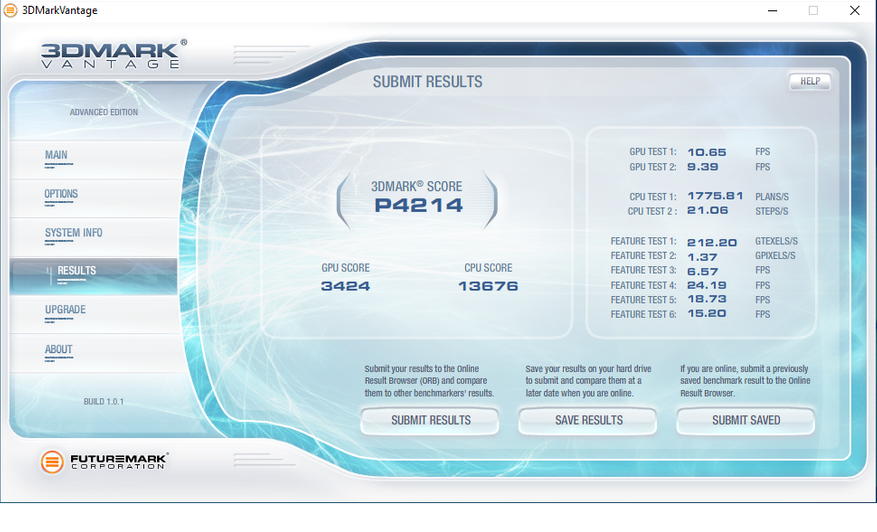The image size is (877, 532).
Task: Select the GPU score value 3424
Action: pyautogui.click(x=345, y=286)
